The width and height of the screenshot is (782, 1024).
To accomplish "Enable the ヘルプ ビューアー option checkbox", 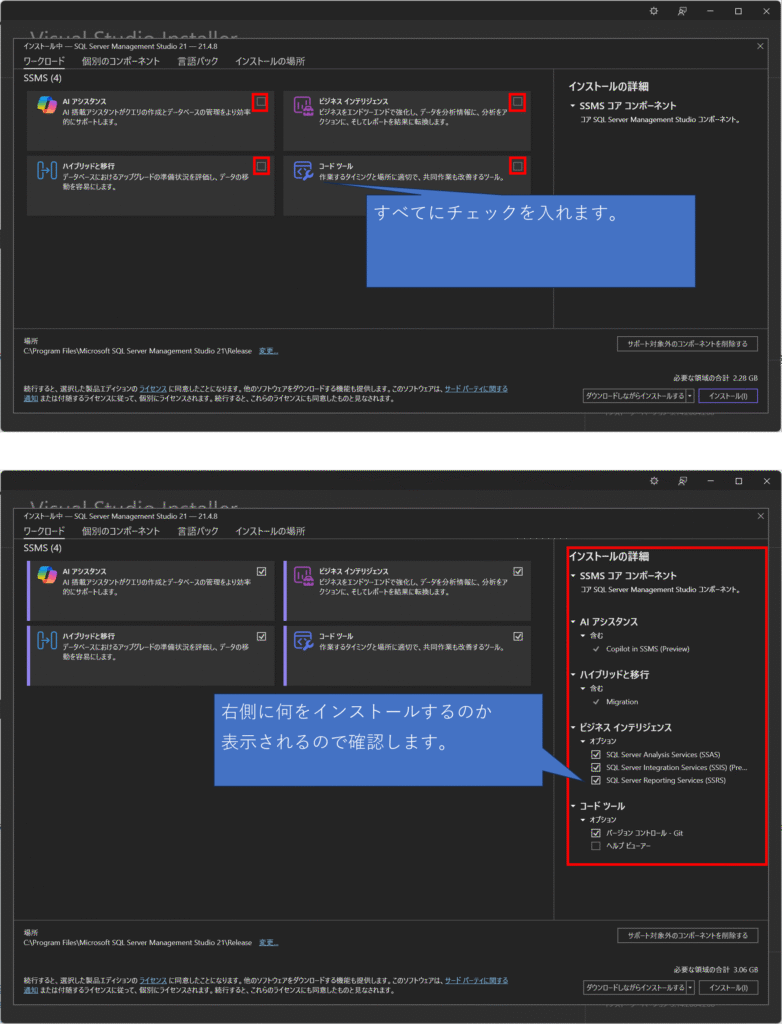I will pos(596,846).
